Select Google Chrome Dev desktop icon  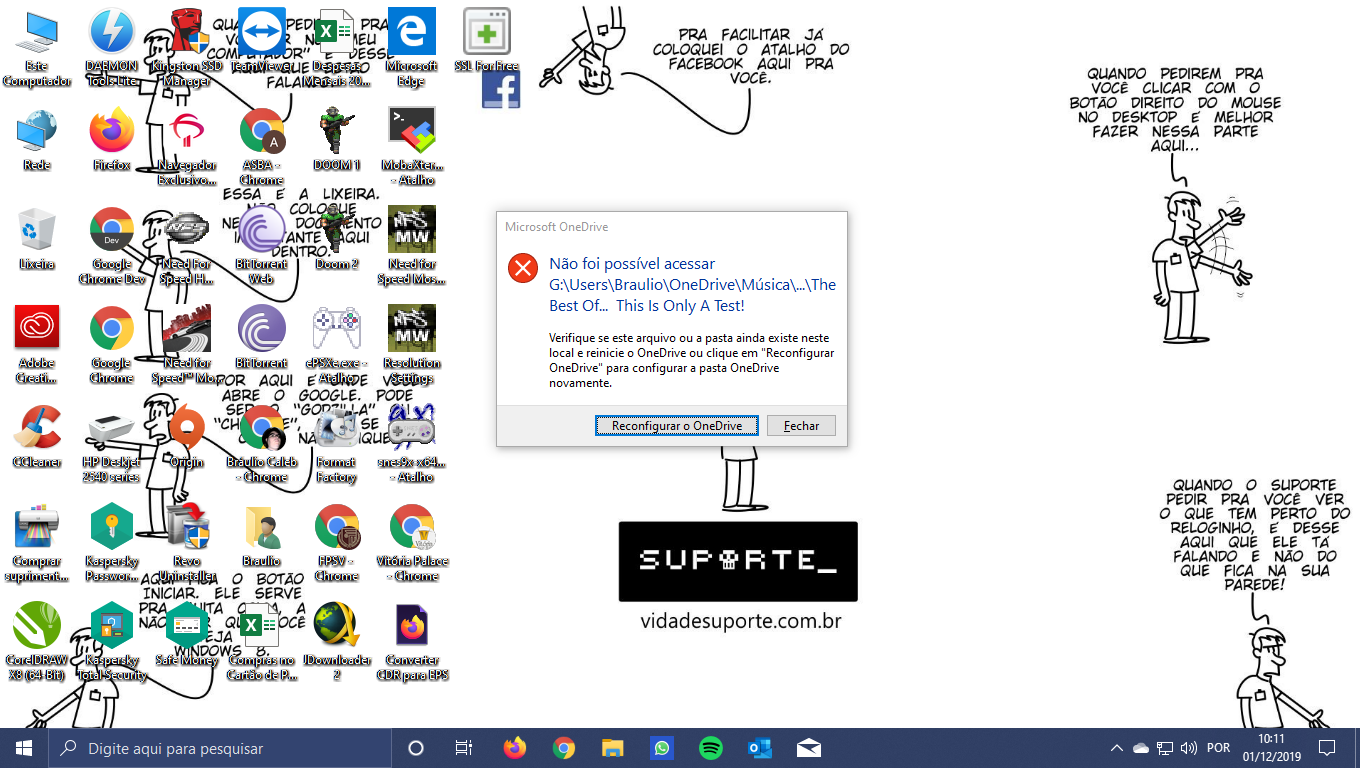point(112,248)
